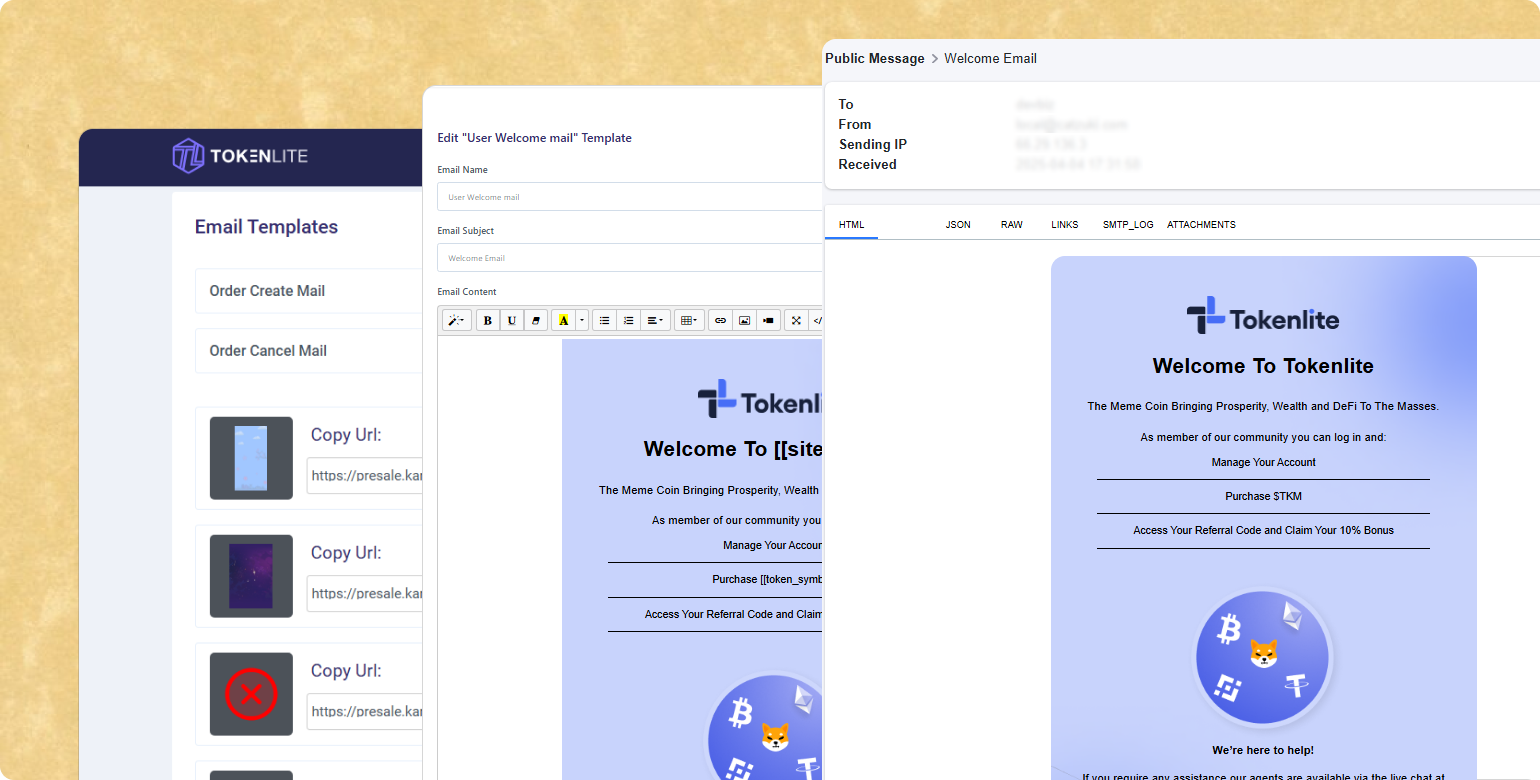Toggle code view icon in the editor toolbar

tap(816, 320)
